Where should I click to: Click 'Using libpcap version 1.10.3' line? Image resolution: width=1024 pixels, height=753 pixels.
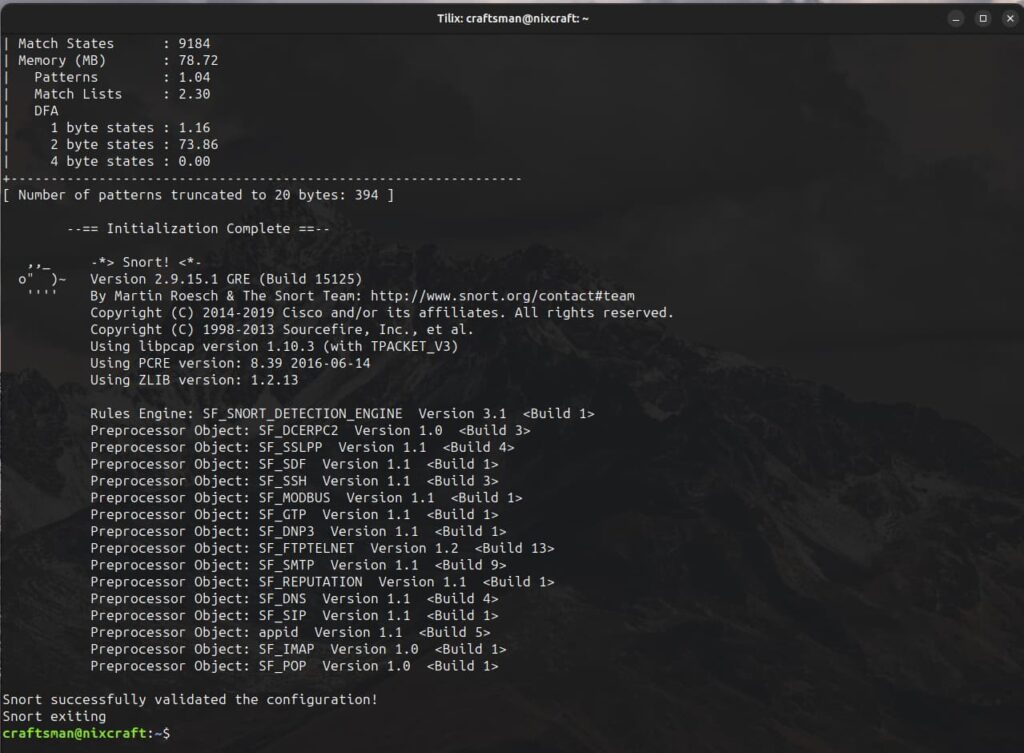[274, 346]
